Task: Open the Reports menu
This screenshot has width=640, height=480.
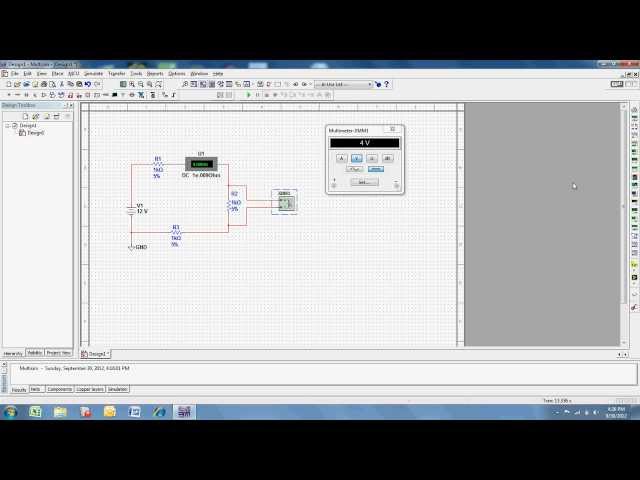Action: [x=155, y=74]
